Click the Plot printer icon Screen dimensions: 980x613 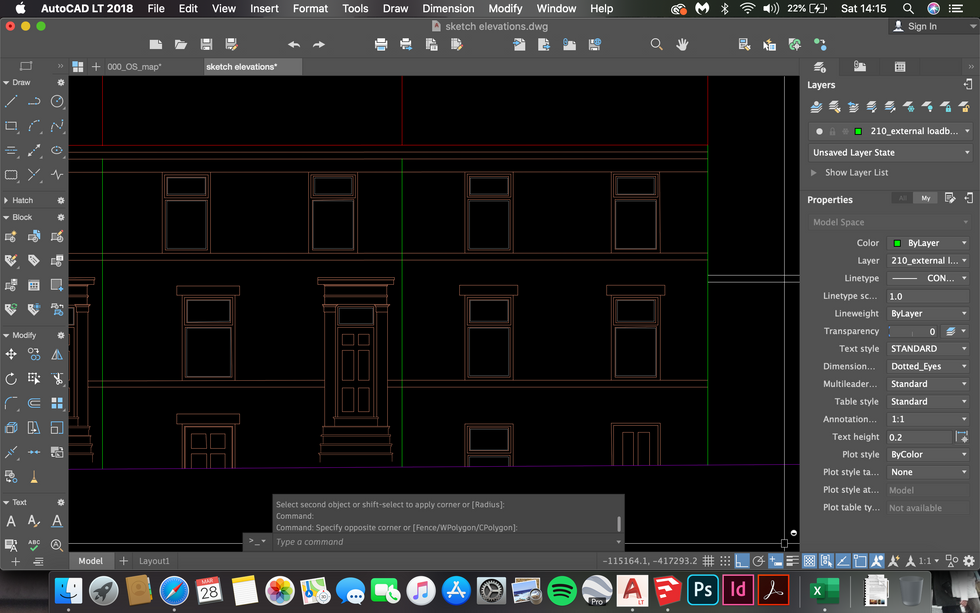coord(381,44)
